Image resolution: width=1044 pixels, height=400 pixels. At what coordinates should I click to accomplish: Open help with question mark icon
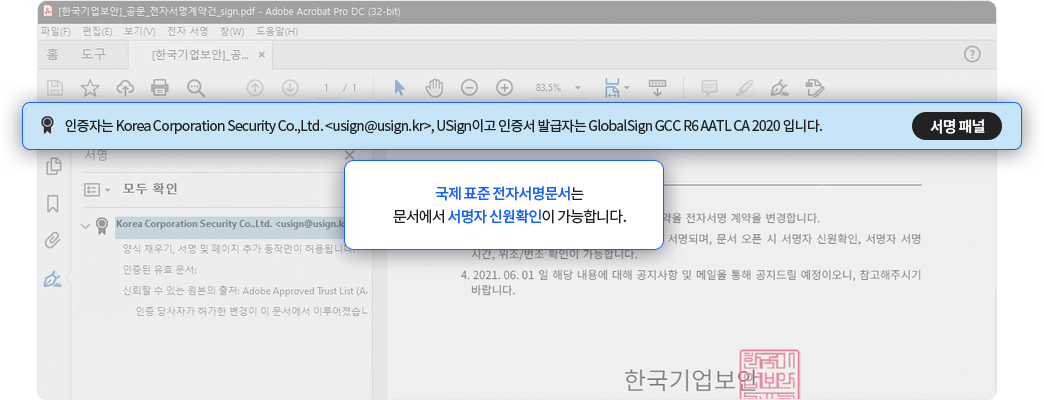click(972, 55)
